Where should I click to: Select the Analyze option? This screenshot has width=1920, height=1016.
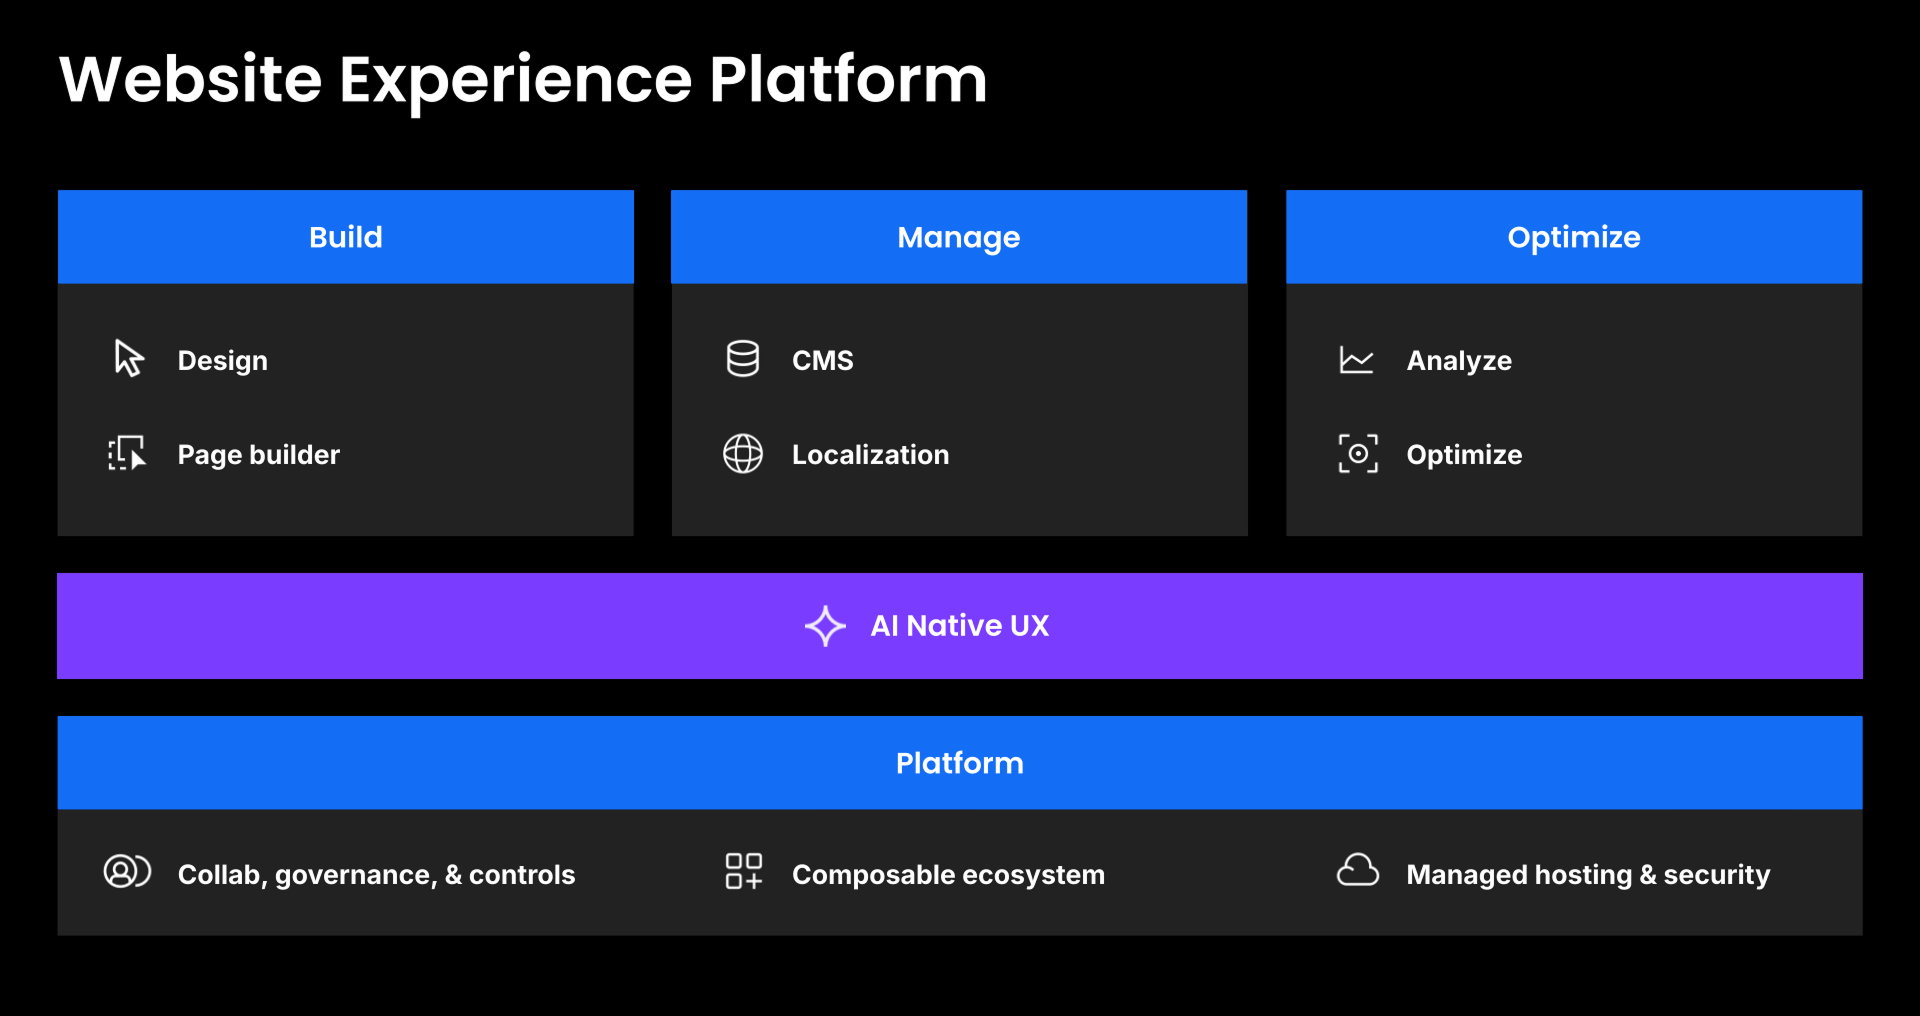pos(1459,360)
